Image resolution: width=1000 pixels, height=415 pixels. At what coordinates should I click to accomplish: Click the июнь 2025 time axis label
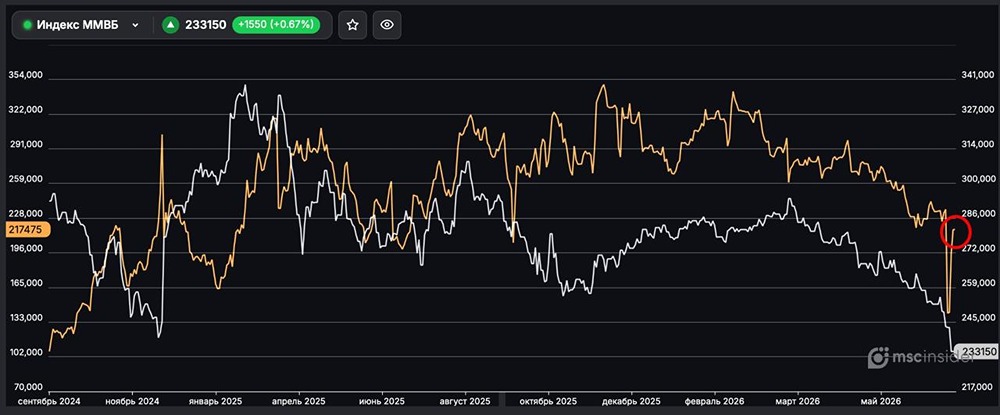[381, 402]
